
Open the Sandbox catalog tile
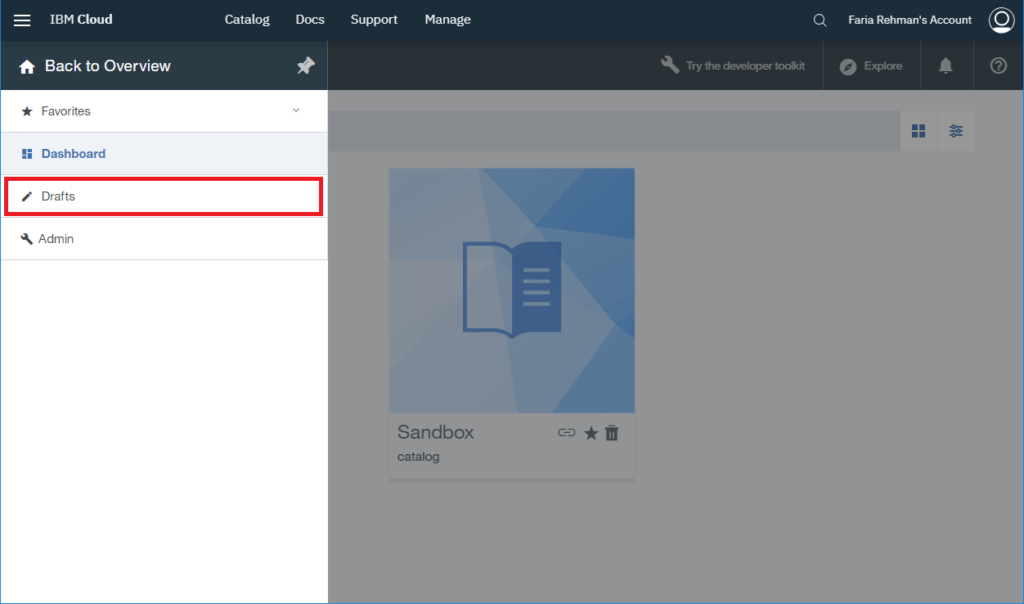[x=511, y=290]
